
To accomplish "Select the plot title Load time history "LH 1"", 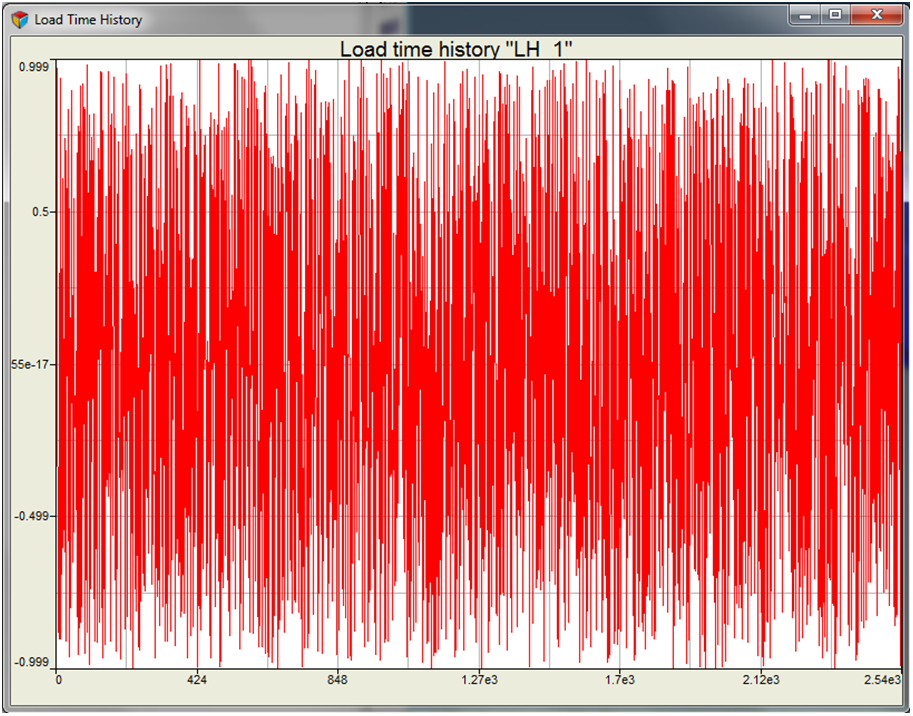I will pos(455,49).
